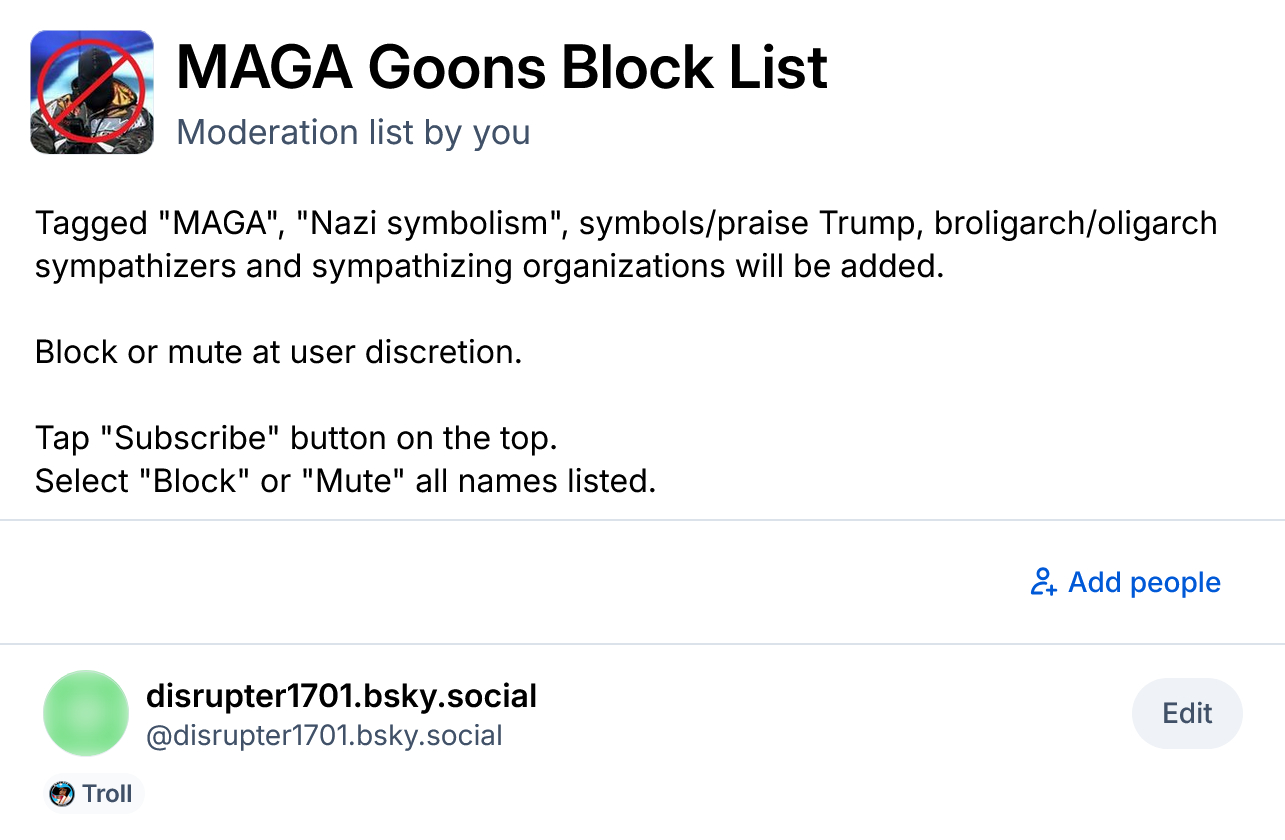Select the "MAGA Goons Block List" heading
The height and width of the screenshot is (840, 1285).
(502, 67)
